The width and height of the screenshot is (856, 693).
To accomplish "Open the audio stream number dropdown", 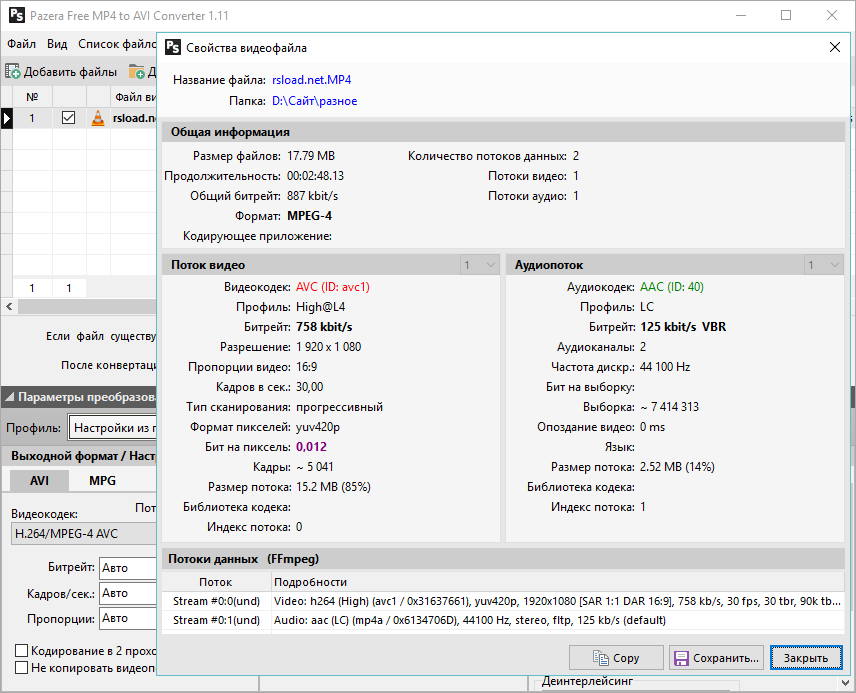I will [823, 265].
